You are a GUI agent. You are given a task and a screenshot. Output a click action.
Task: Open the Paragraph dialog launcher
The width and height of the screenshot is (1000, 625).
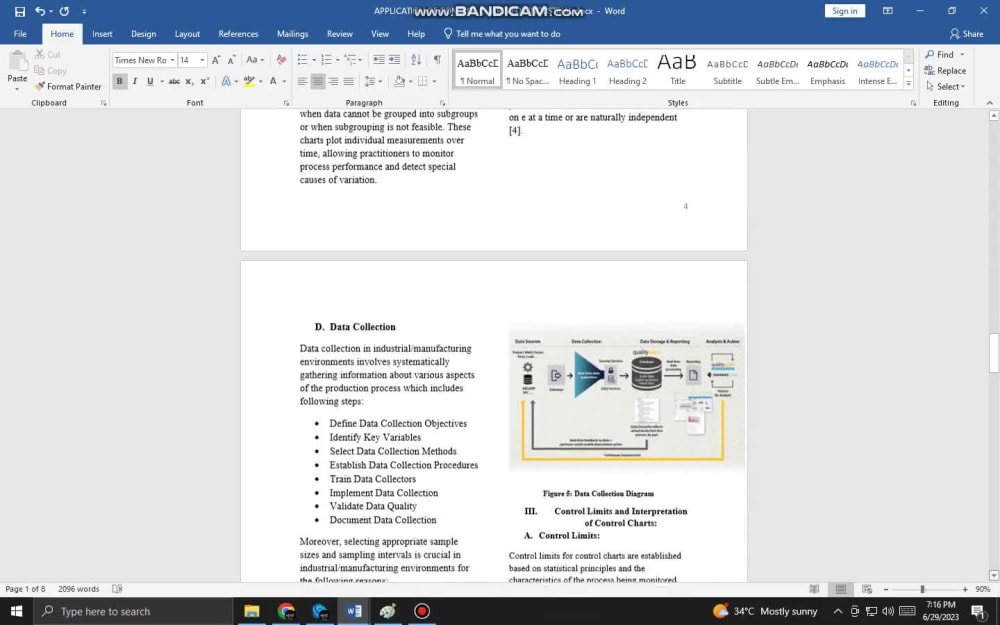442,103
